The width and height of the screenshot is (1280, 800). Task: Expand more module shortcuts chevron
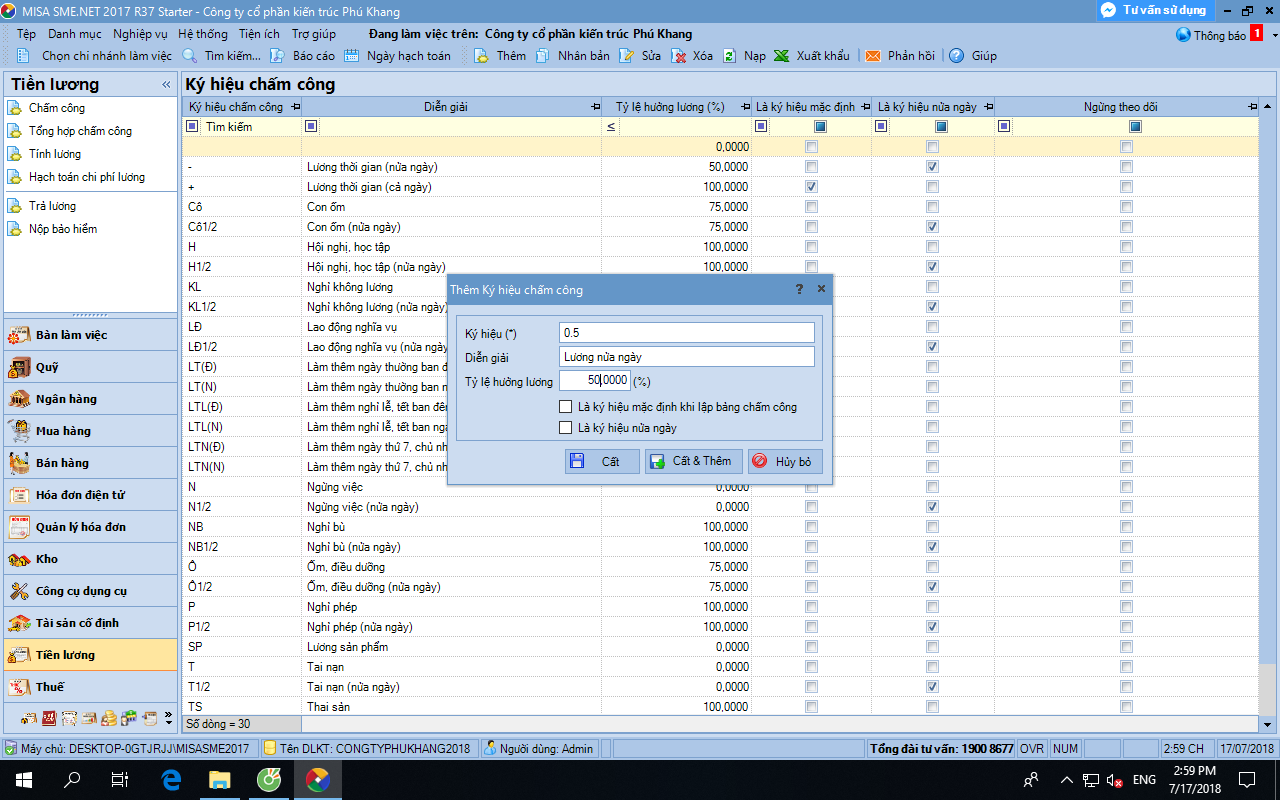[x=168, y=717]
